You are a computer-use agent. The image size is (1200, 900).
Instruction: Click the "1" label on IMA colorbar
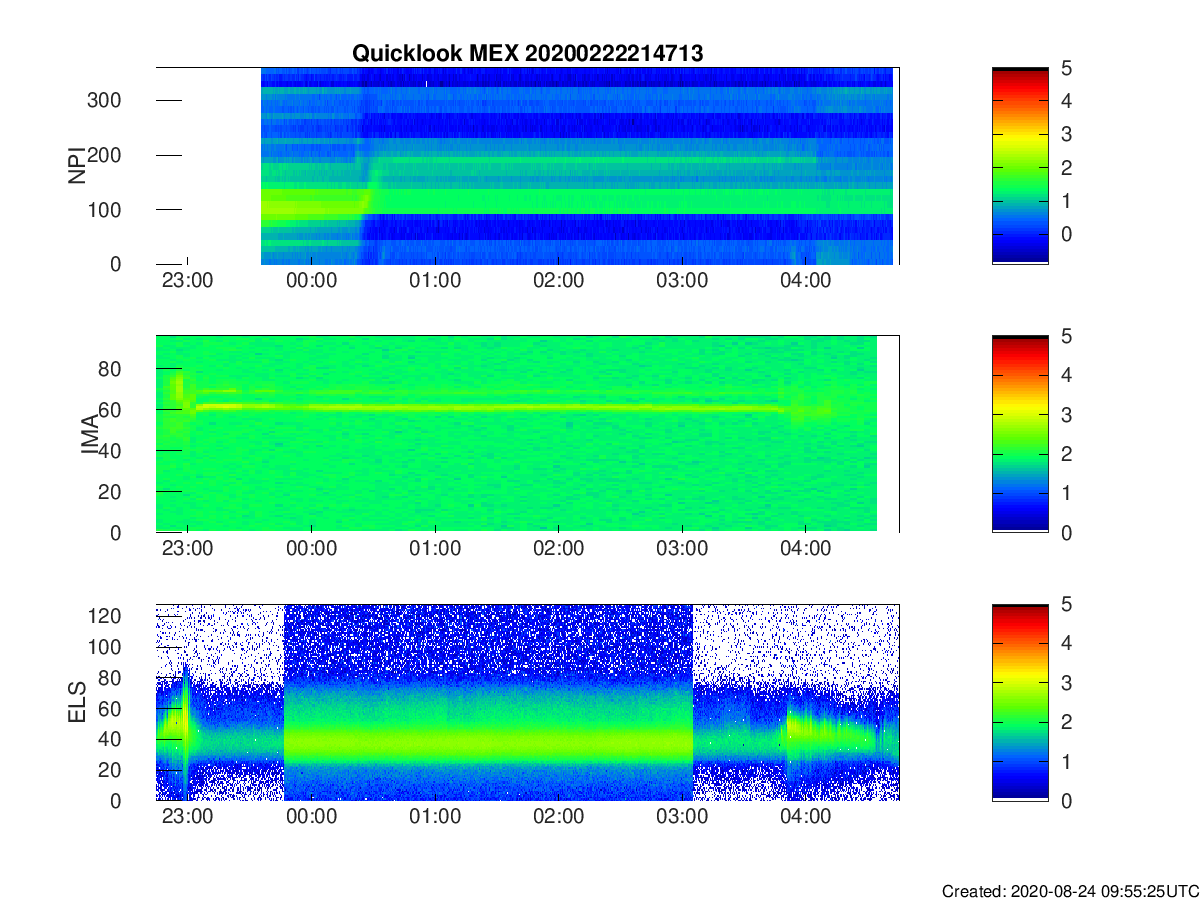(x=1065, y=493)
